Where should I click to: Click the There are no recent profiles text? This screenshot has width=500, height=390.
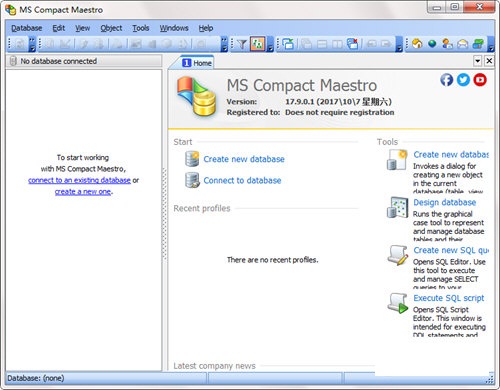[x=273, y=260]
